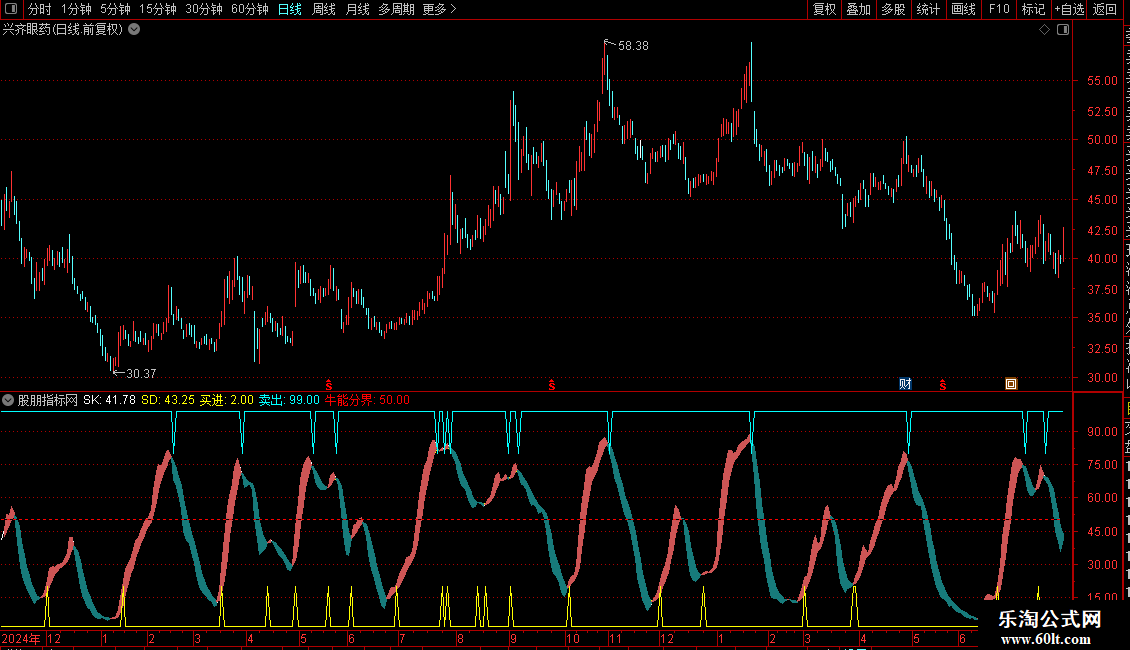Click the 返回 back button
The width and height of the screenshot is (1130, 650).
point(1105,9)
